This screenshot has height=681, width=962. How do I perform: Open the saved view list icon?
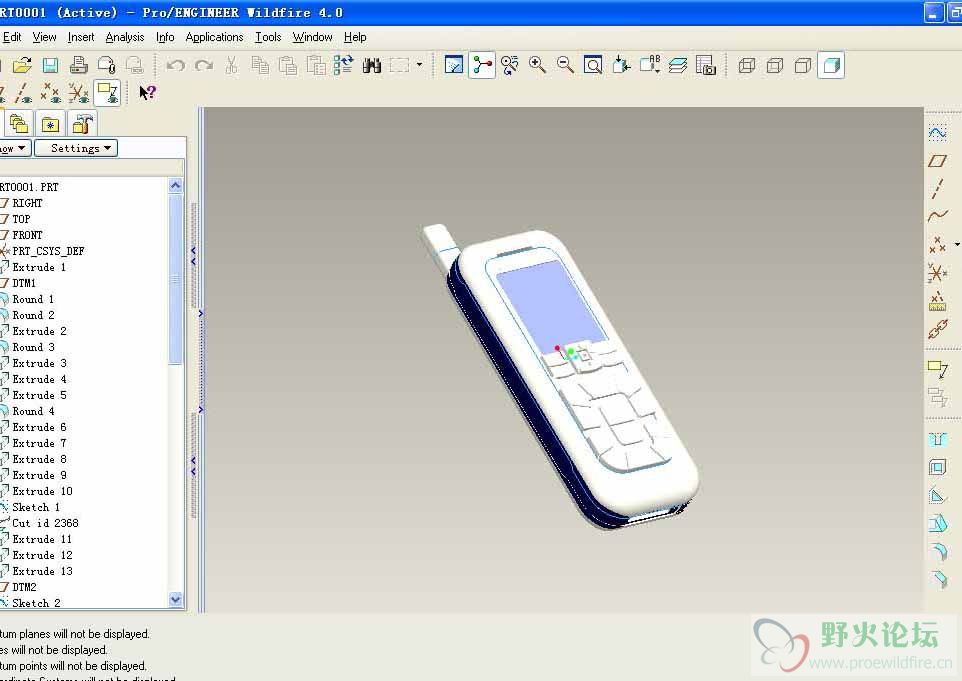tap(650, 65)
